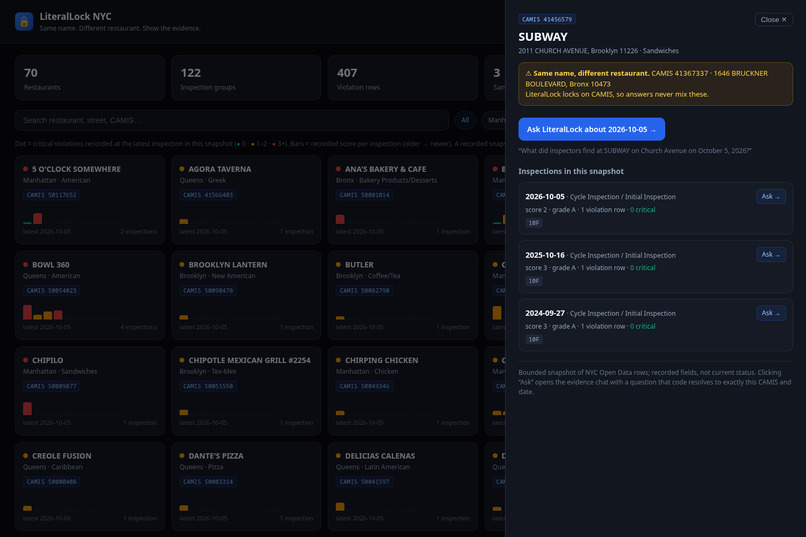Open the BUTLER coffee/tea card
The width and height of the screenshot is (806, 537).
(402, 295)
